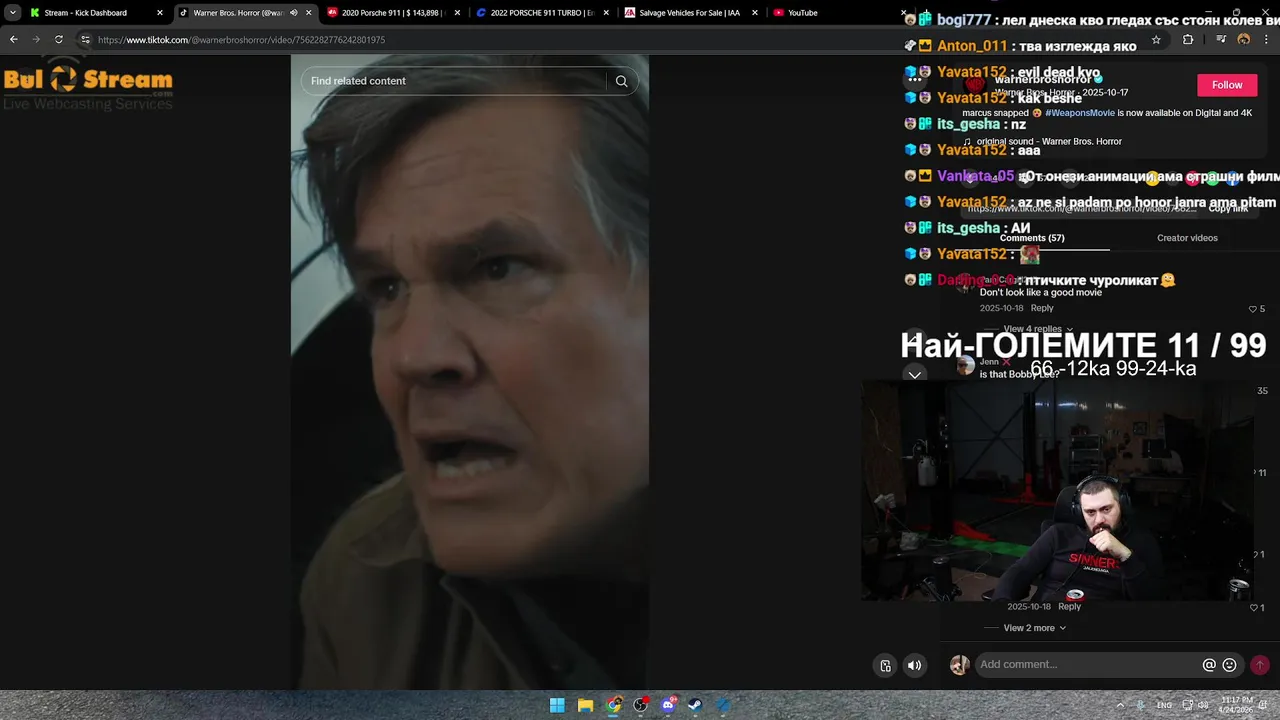Open ENG language input switcher
The width and height of the screenshot is (1280, 720).
pyautogui.click(x=1165, y=705)
